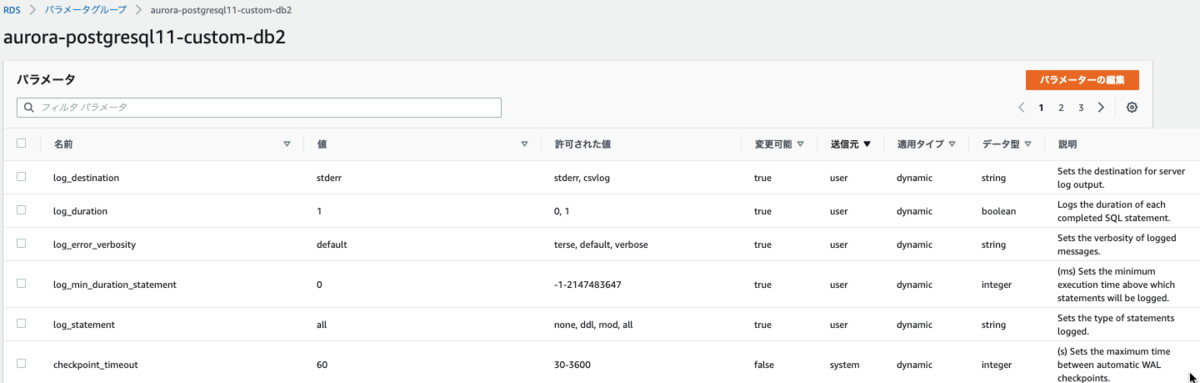Click 'false' in checkpoint_timeout row
Screen dimensions: 1200x383
[x=765, y=365]
